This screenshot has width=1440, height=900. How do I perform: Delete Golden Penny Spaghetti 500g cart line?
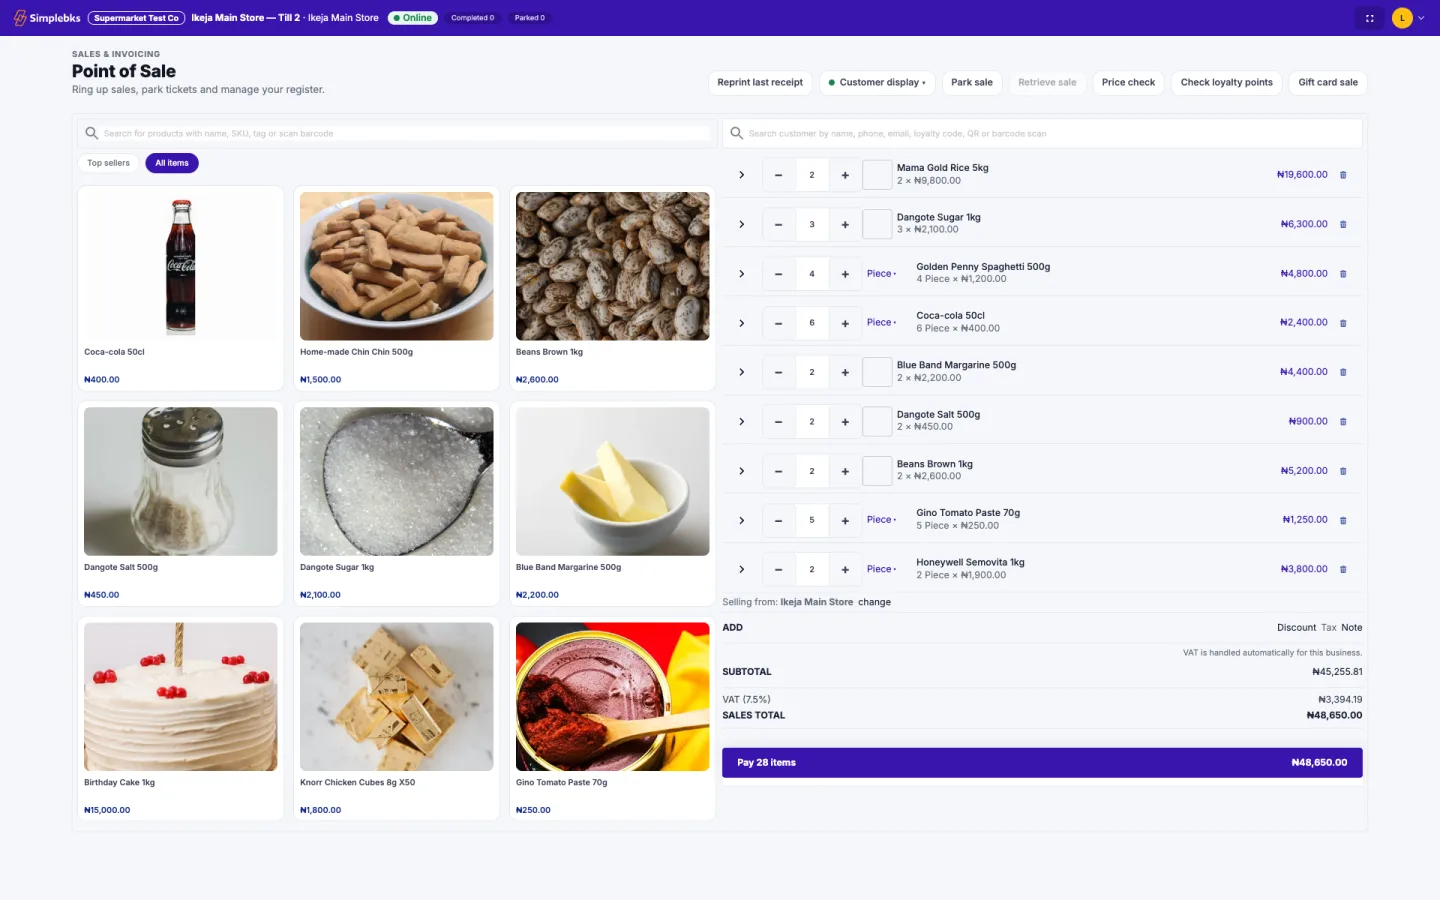tap(1343, 274)
